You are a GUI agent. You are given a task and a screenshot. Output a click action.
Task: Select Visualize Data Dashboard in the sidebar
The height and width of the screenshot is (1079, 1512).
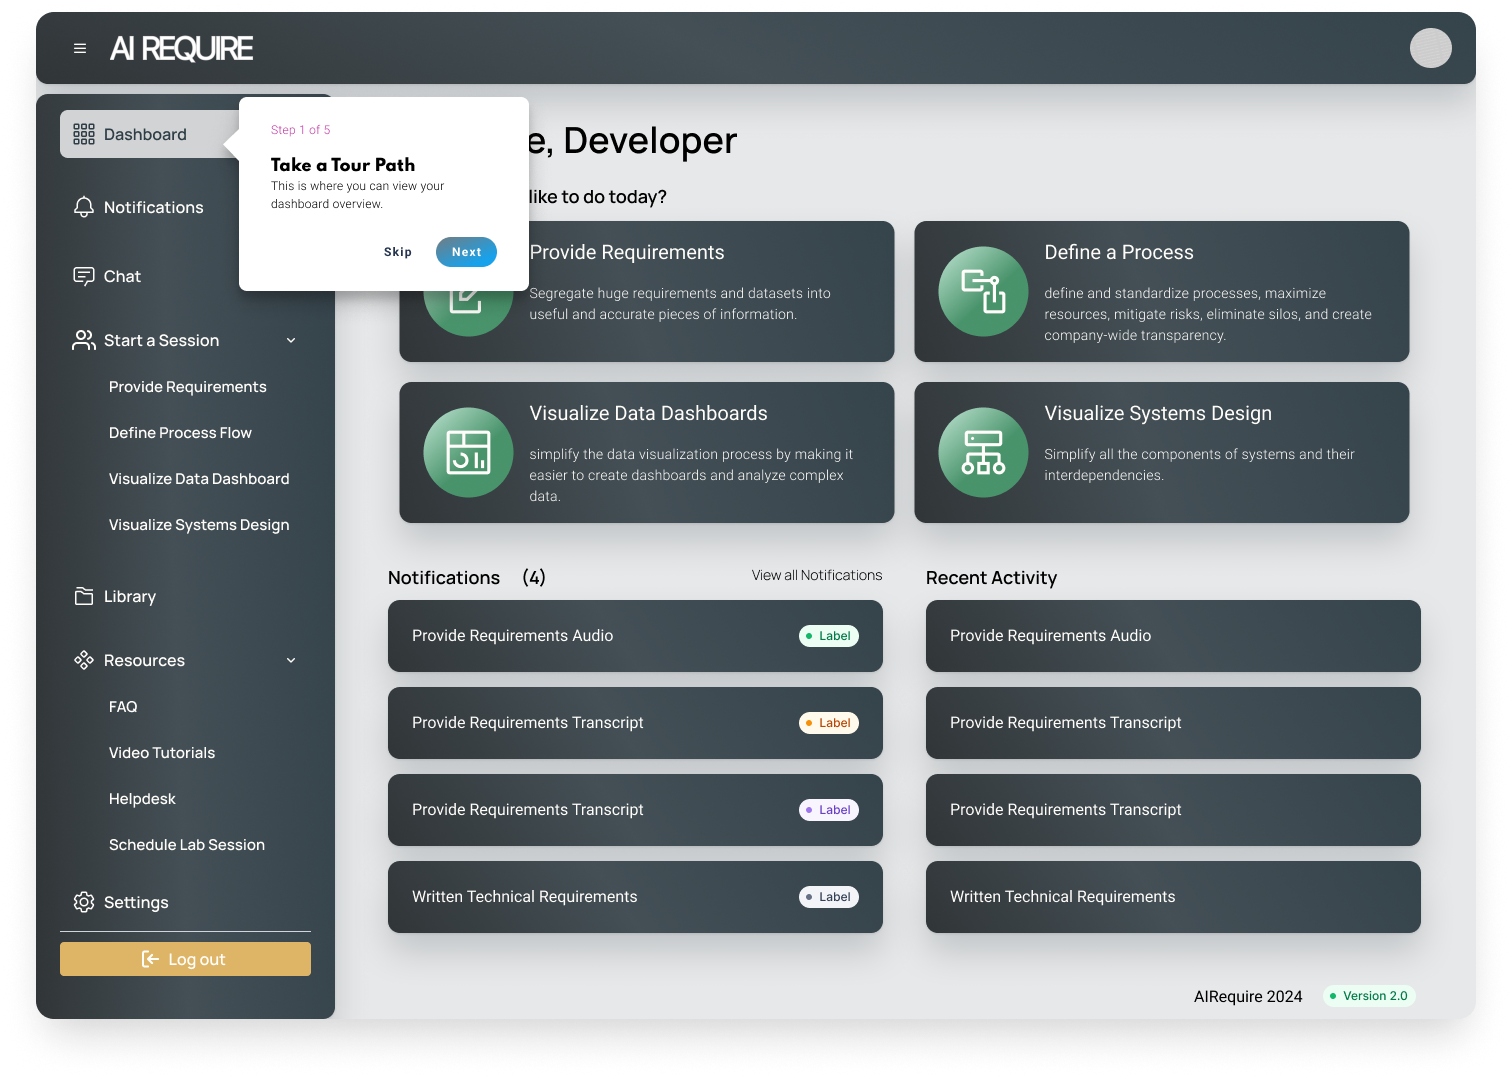click(x=199, y=479)
